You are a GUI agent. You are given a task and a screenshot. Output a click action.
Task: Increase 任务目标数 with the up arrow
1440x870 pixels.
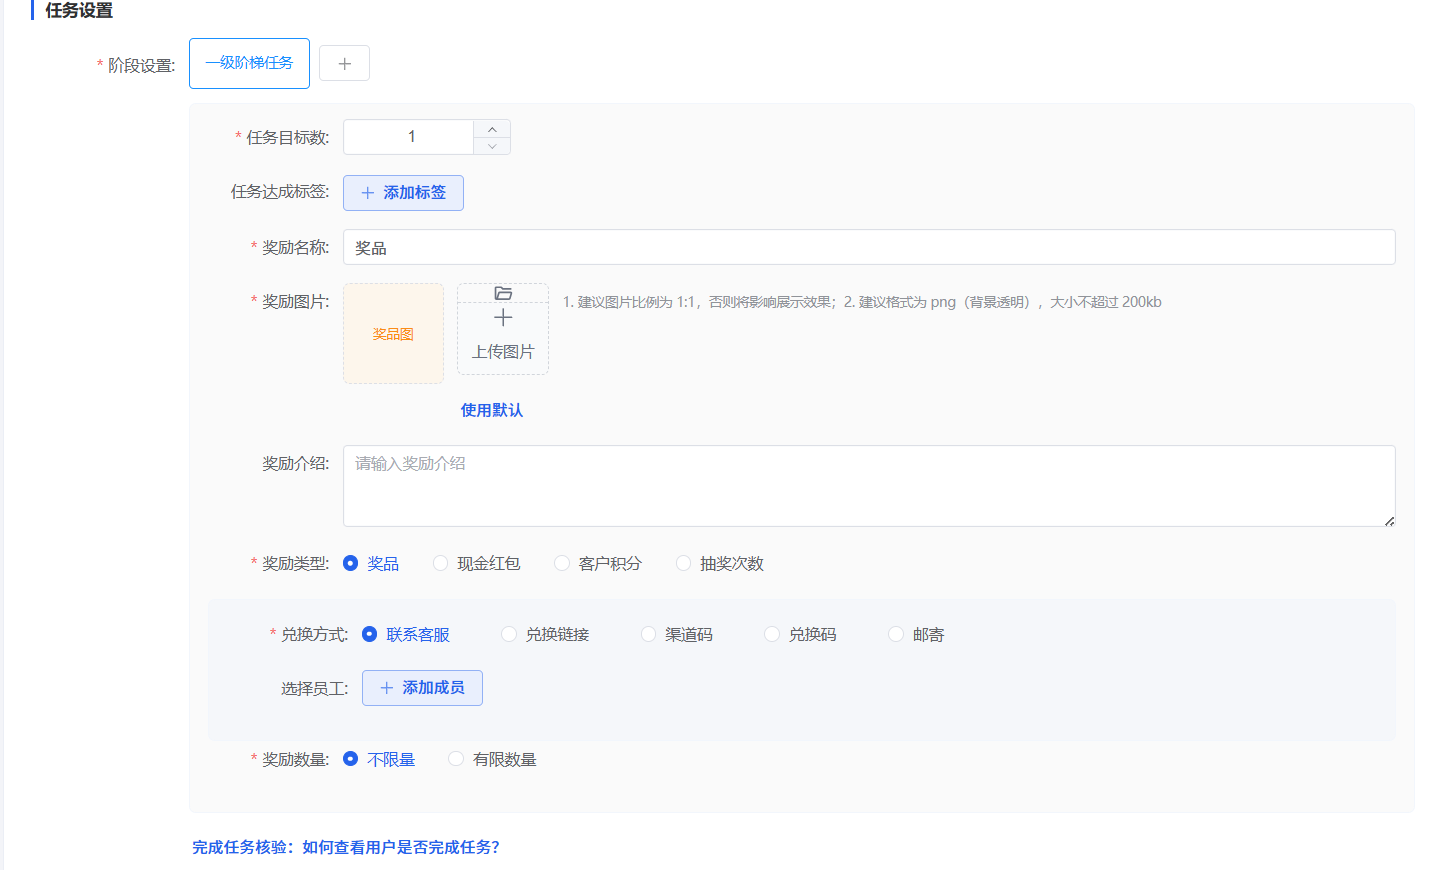point(492,129)
